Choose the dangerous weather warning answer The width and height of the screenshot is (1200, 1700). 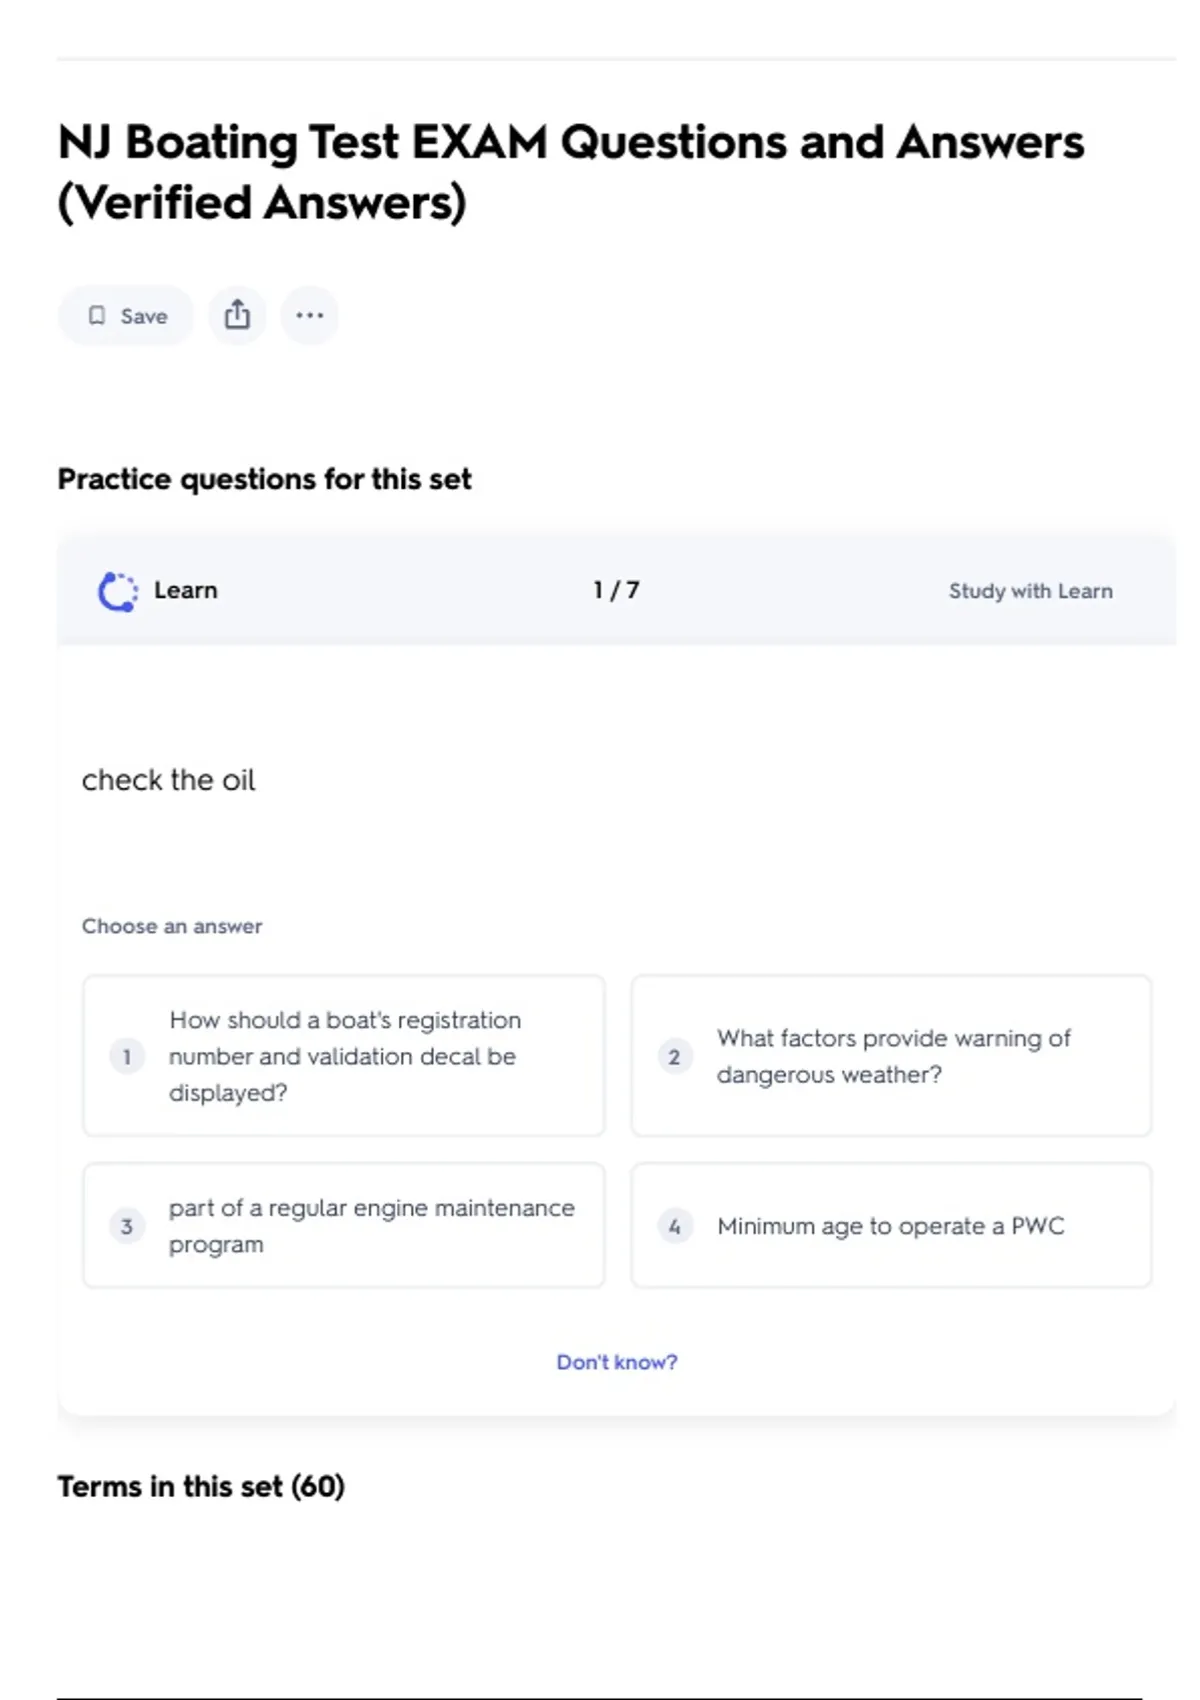click(892, 1056)
